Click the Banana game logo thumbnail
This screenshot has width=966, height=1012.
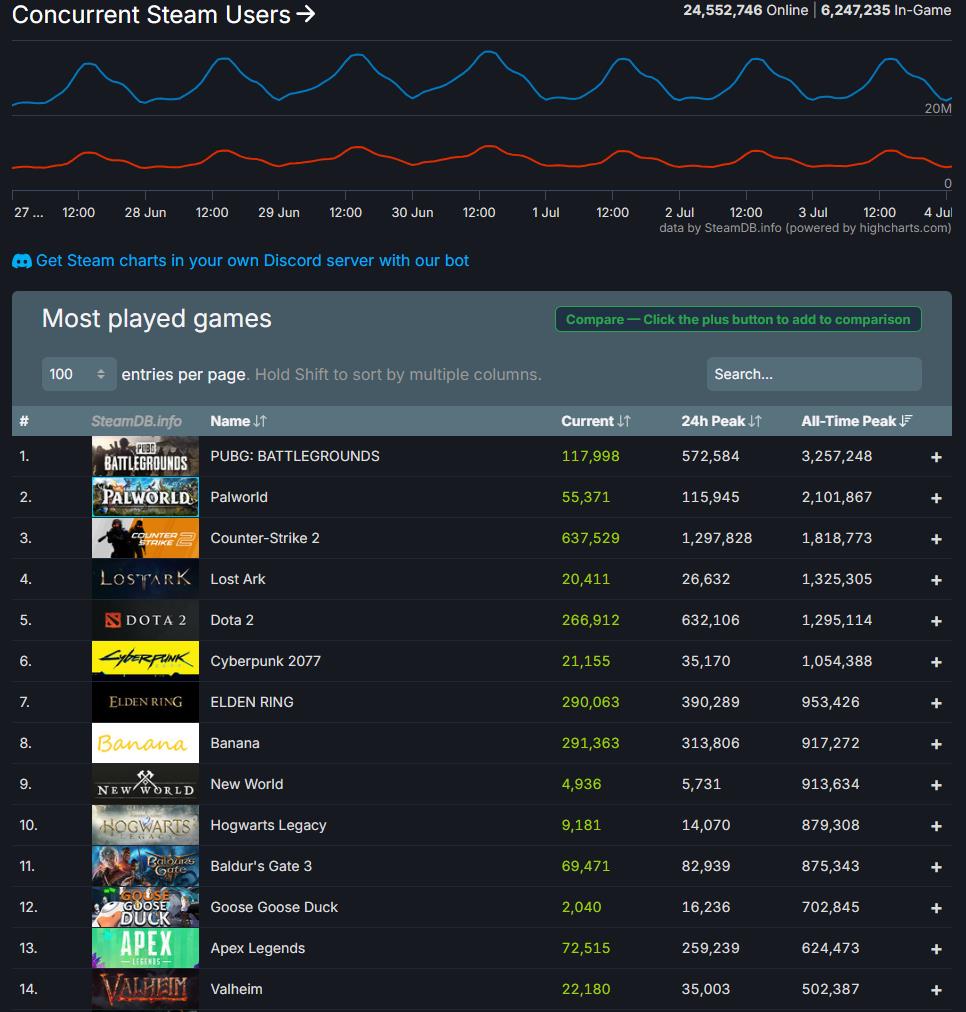click(x=145, y=743)
